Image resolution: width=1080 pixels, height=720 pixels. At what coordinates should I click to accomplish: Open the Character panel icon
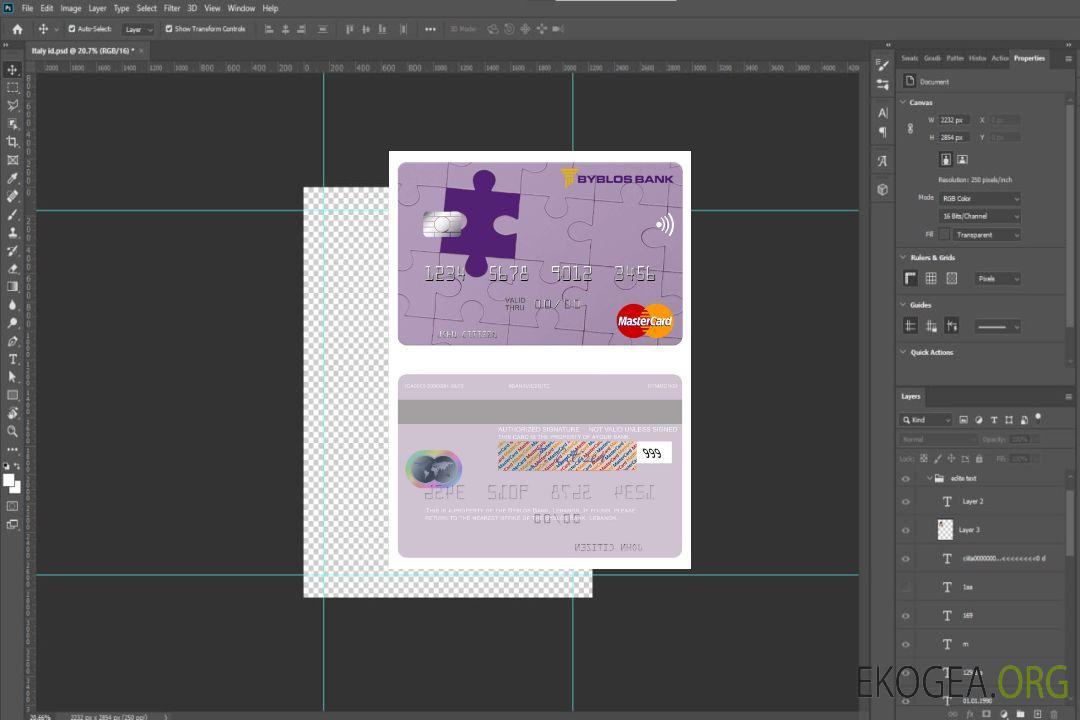pyautogui.click(x=883, y=113)
